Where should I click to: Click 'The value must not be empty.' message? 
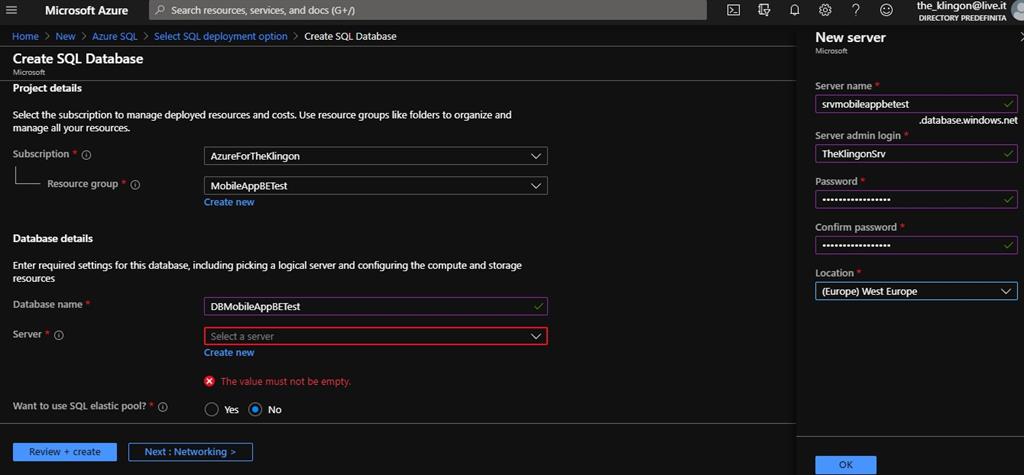pyautogui.click(x=285, y=381)
